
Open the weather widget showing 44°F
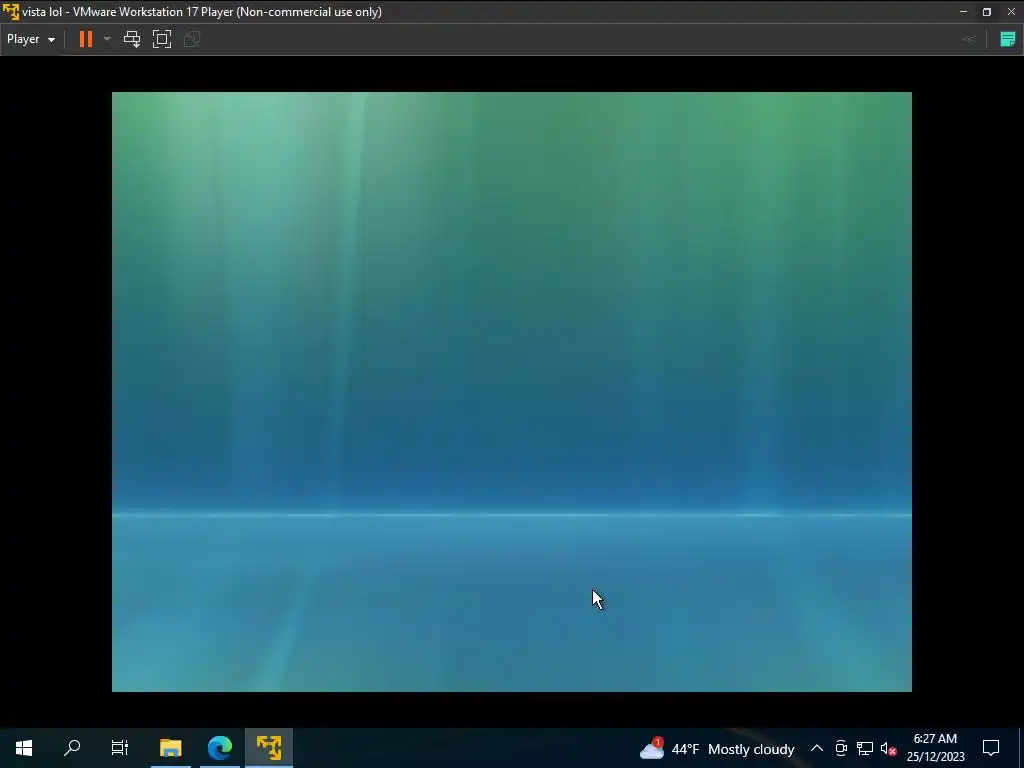point(717,749)
